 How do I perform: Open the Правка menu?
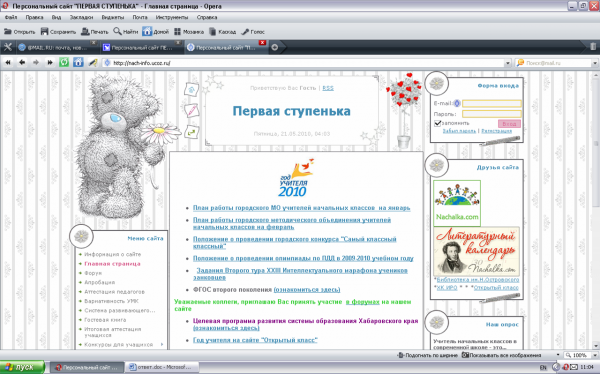click(34, 17)
